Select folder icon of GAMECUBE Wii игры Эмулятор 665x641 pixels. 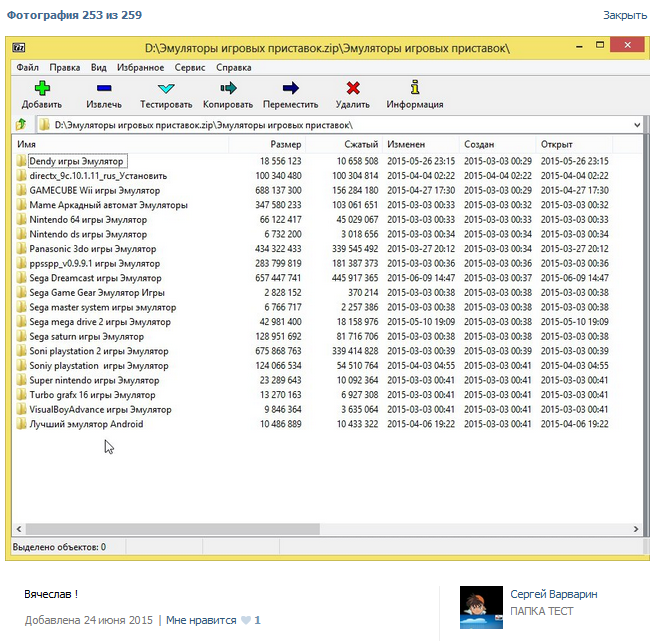(x=21, y=190)
